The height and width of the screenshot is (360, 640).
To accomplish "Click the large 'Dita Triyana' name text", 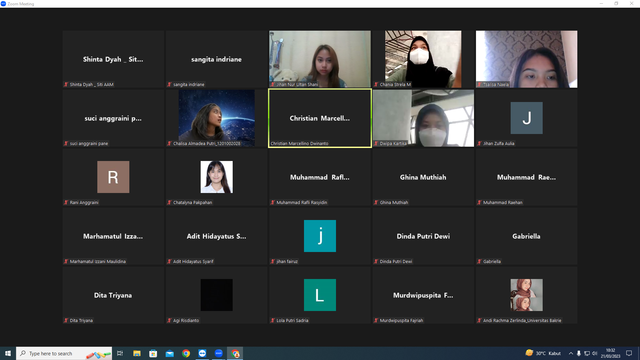I will (113, 295).
